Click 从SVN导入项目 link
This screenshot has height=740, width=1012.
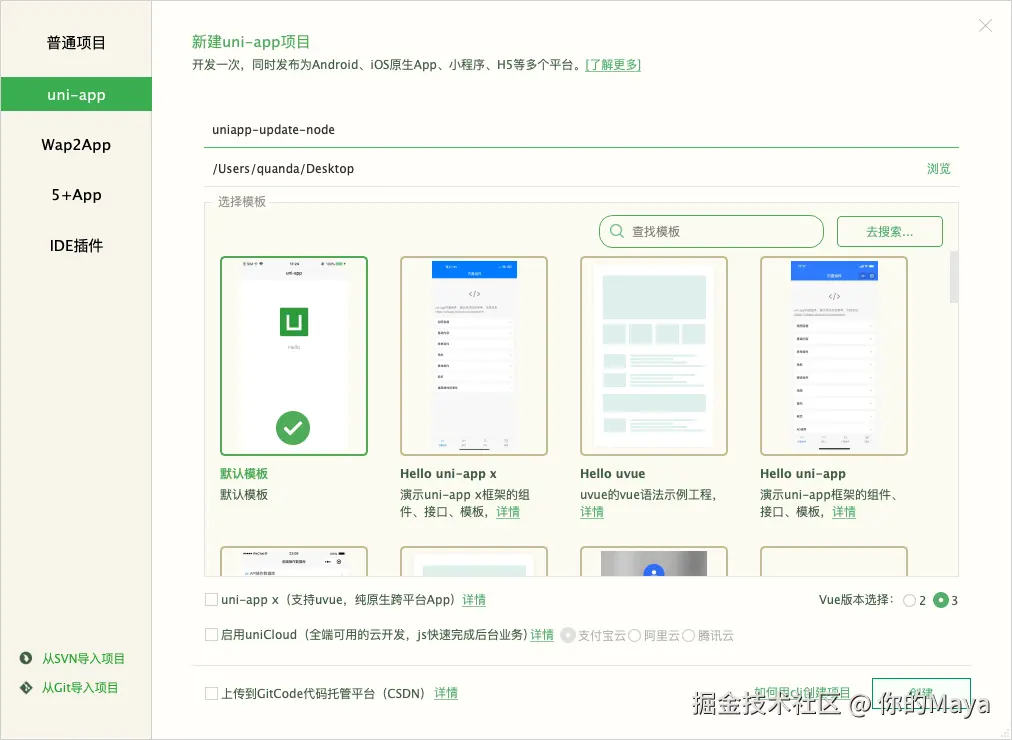coord(83,658)
